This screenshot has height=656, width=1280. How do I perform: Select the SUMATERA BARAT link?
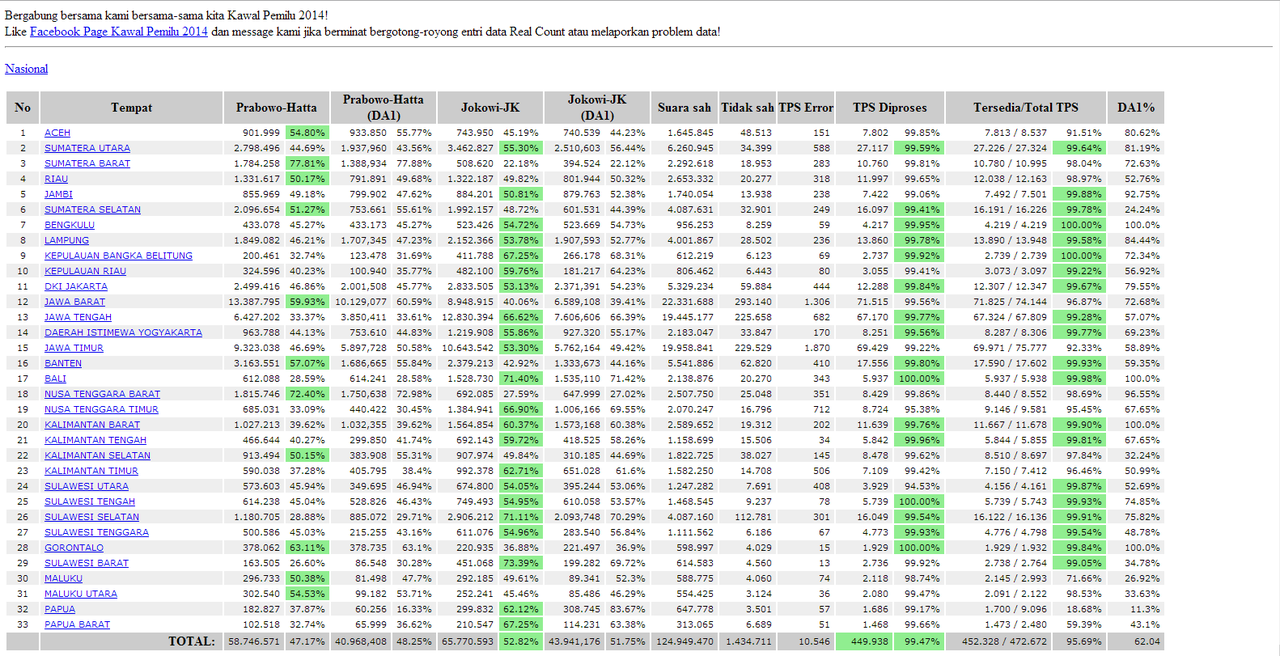(87, 163)
